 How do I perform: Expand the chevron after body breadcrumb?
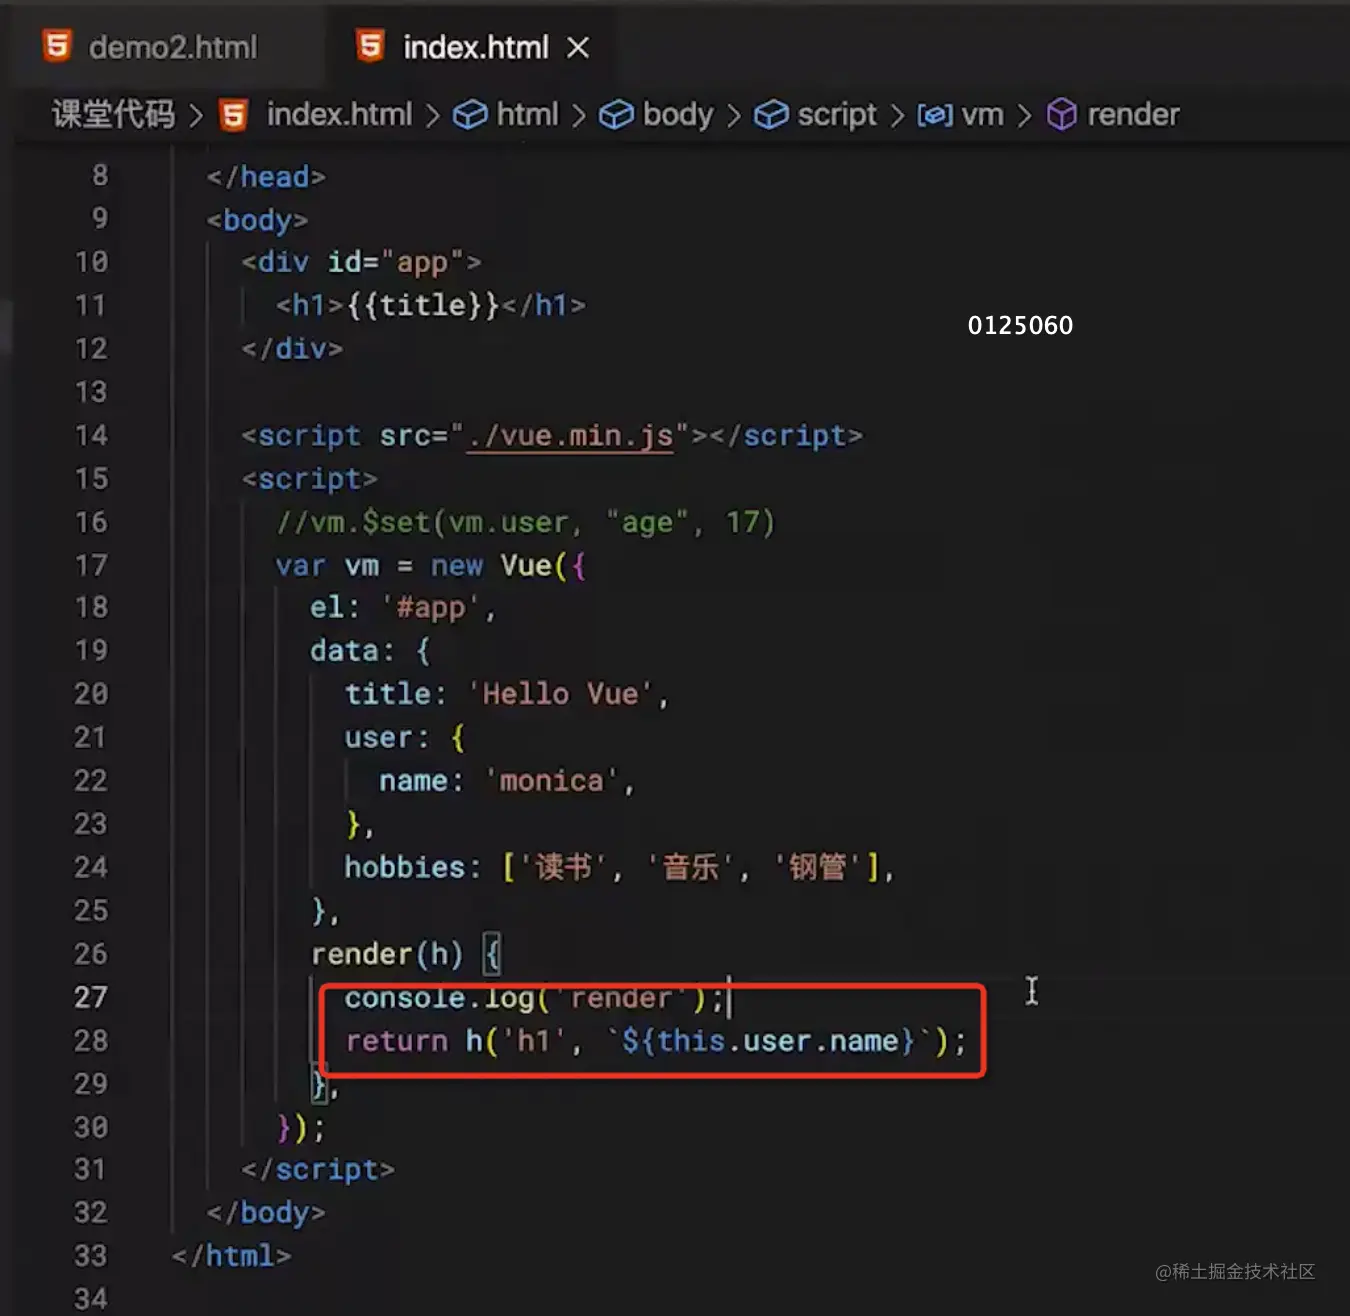pyautogui.click(x=733, y=117)
